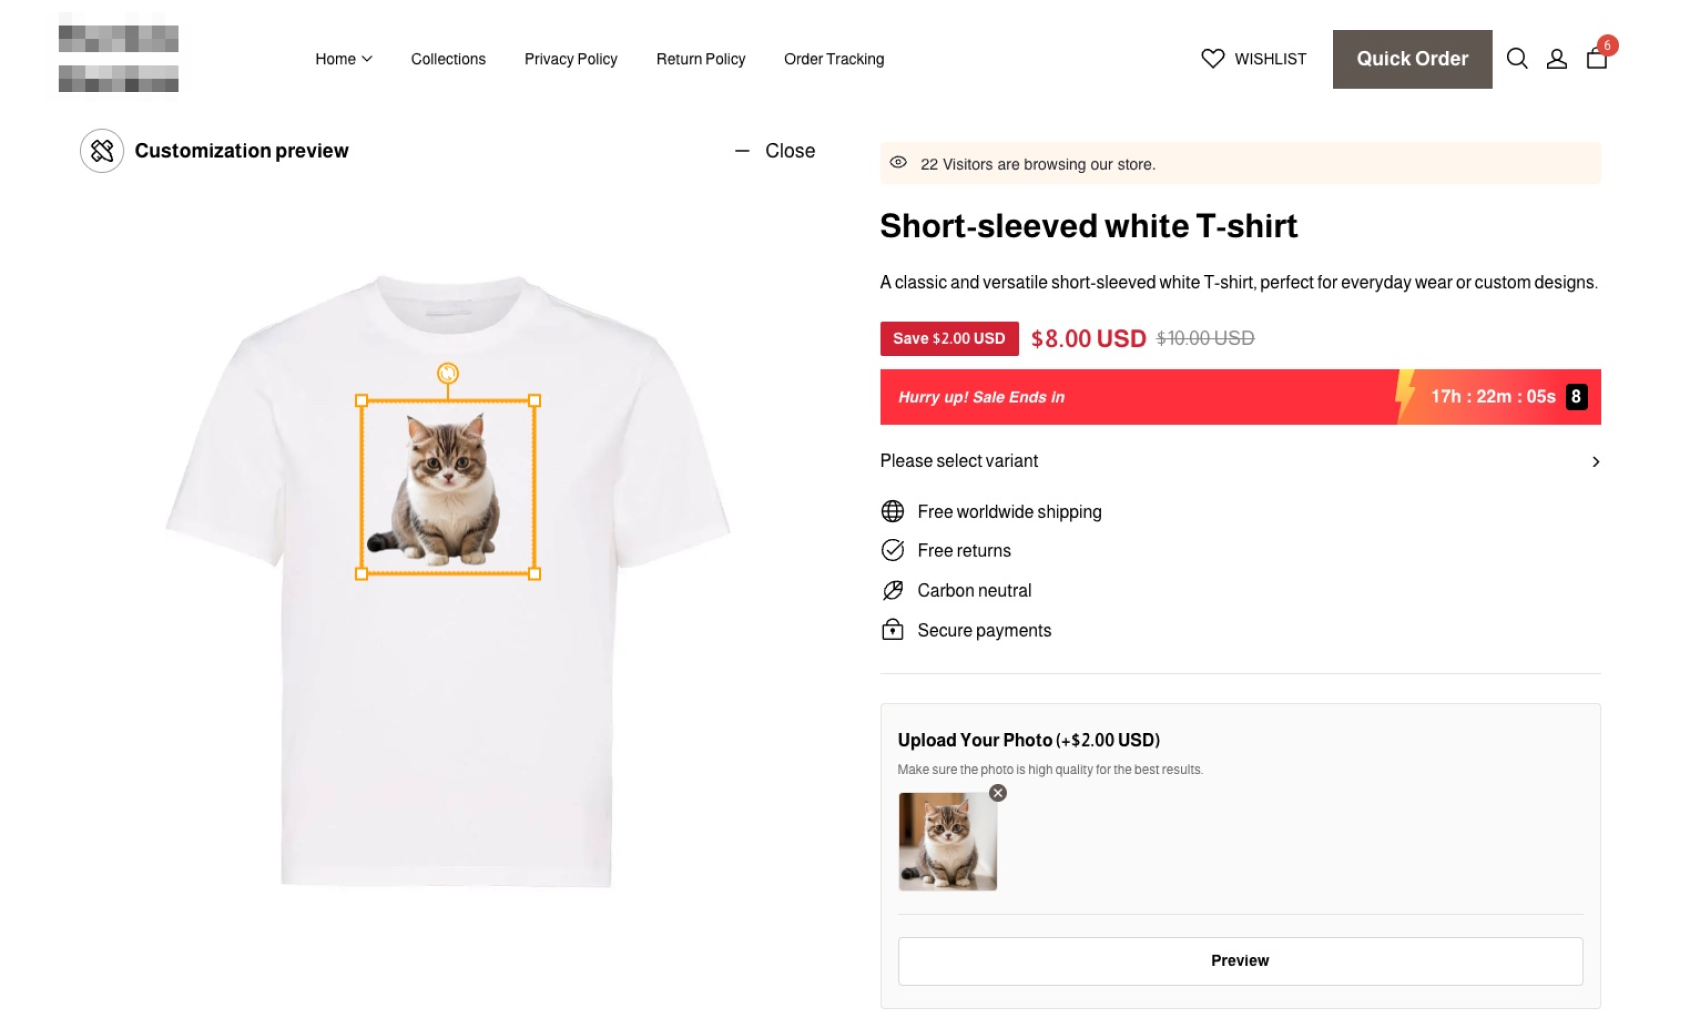Click the cat design on the T-shirt
The height and width of the screenshot is (1015, 1700).
(x=447, y=487)
